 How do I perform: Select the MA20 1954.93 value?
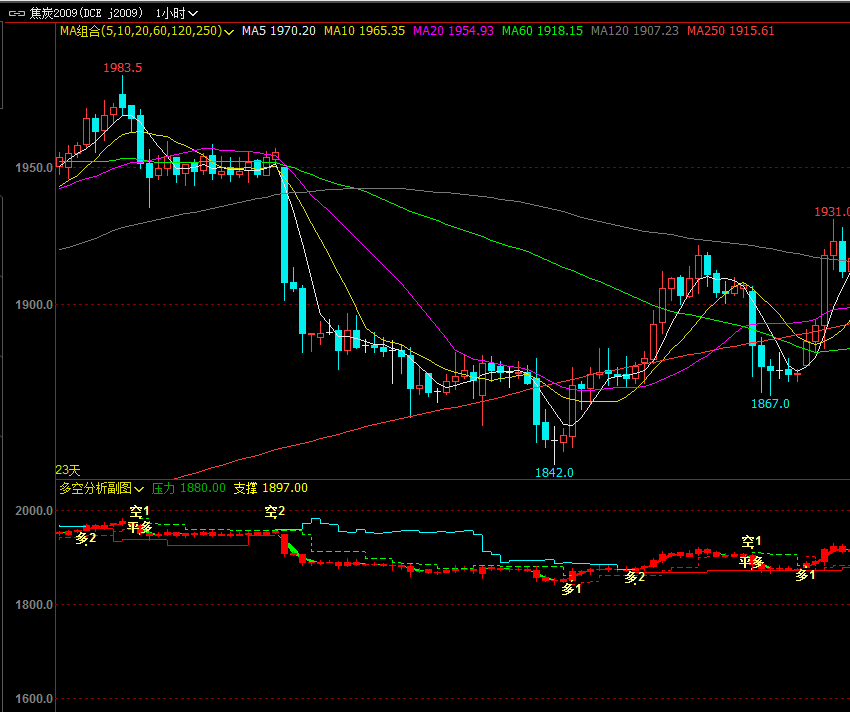click(x=453, y=31)
